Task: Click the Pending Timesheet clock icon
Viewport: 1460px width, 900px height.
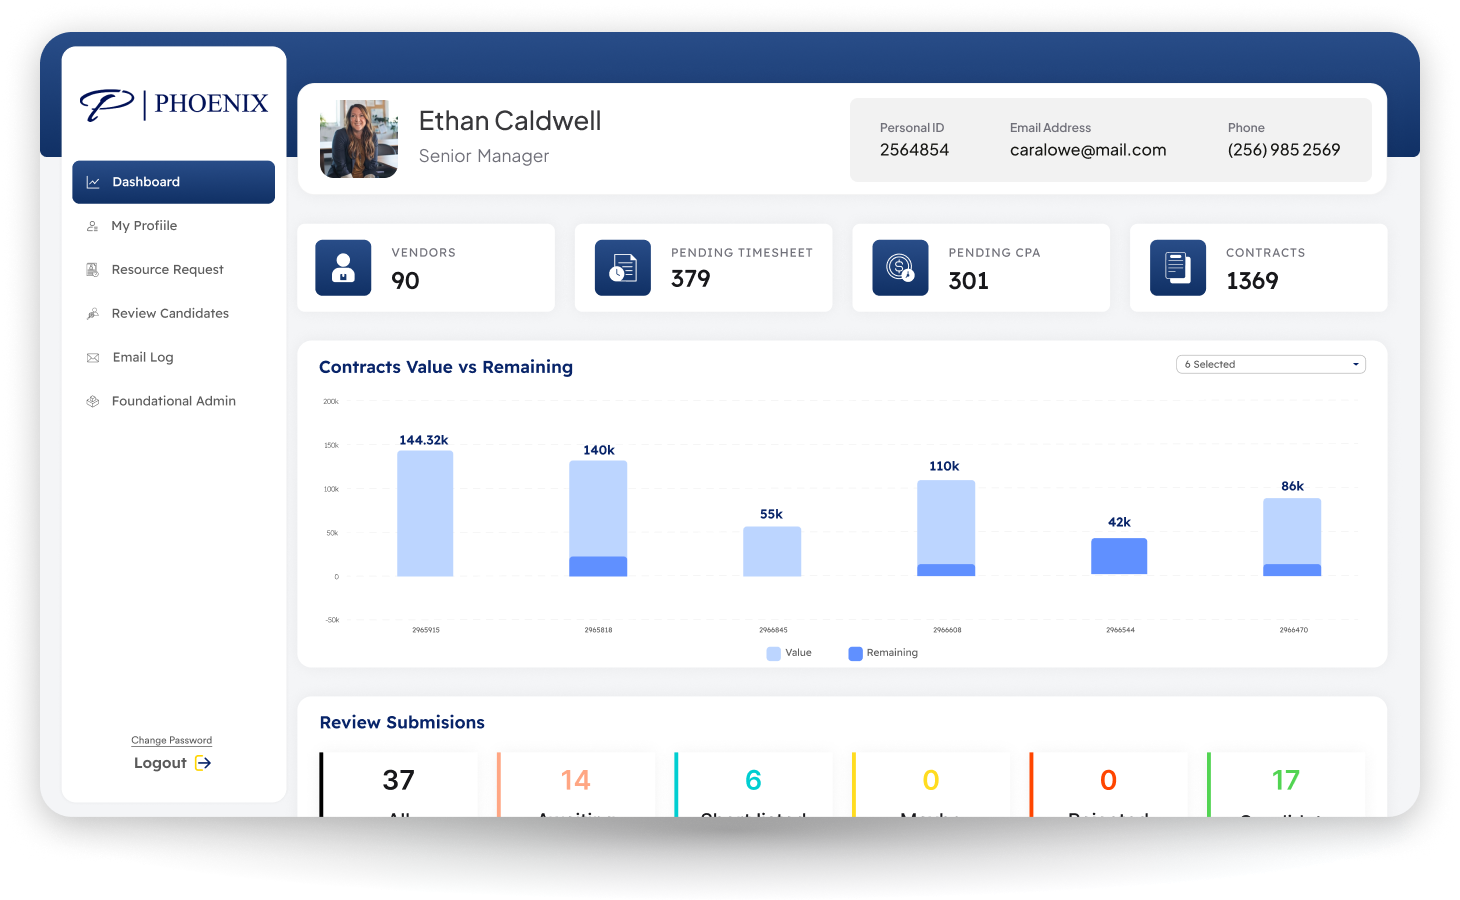Action: 622,267
